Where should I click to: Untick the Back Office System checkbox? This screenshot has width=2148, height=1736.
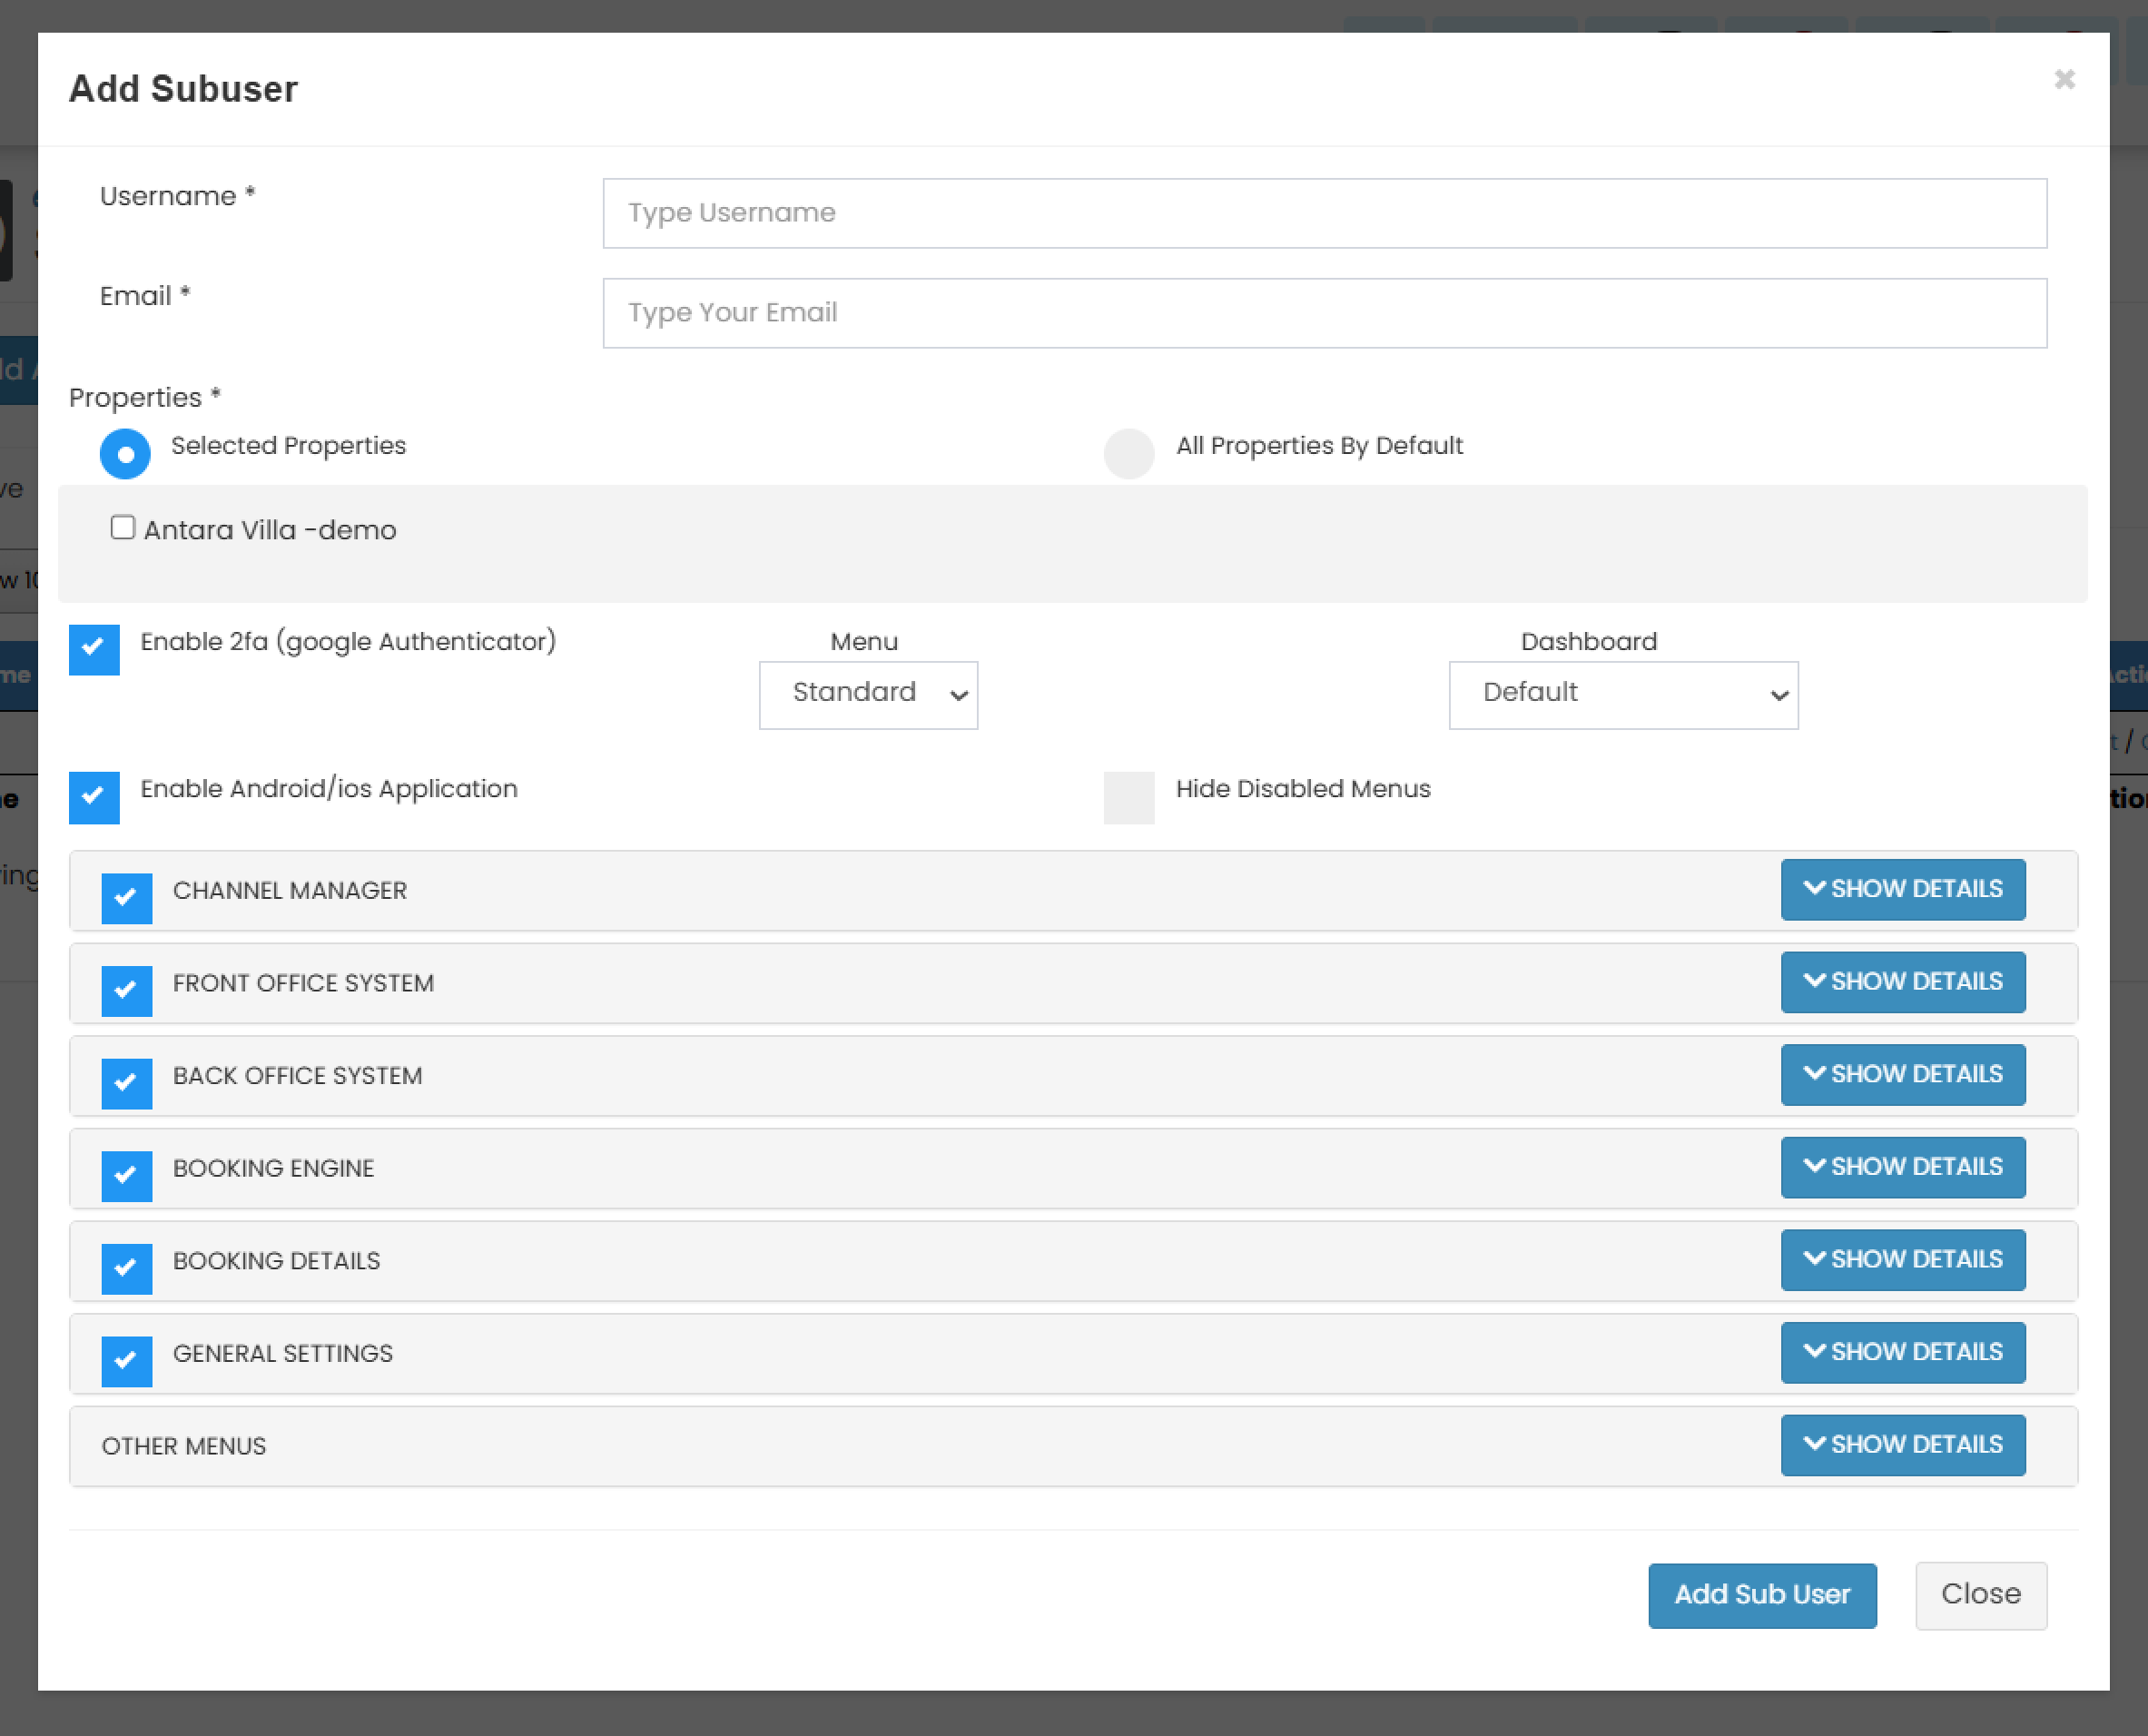click(x=126, y=1083)
